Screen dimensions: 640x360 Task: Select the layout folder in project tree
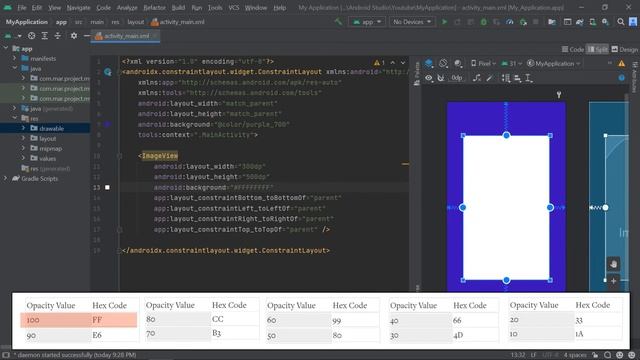pyautogui.click(x=48, y=138)
